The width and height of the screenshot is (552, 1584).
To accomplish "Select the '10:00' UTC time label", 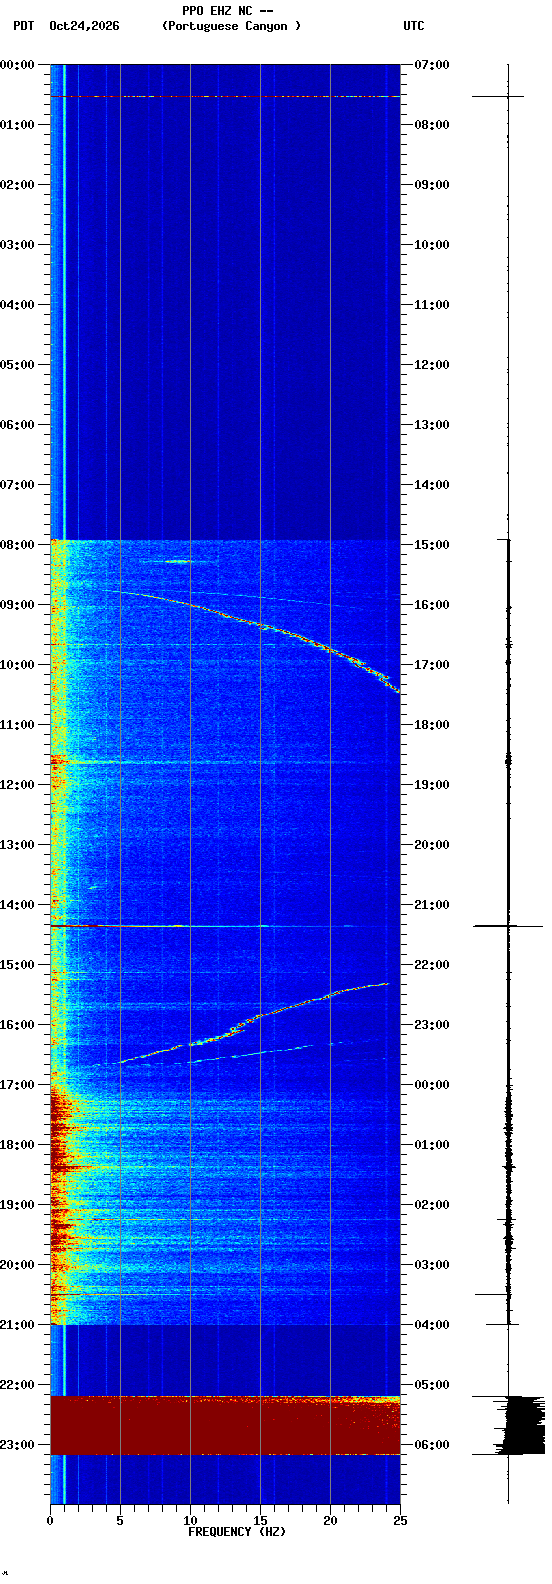I will [432, 245].
